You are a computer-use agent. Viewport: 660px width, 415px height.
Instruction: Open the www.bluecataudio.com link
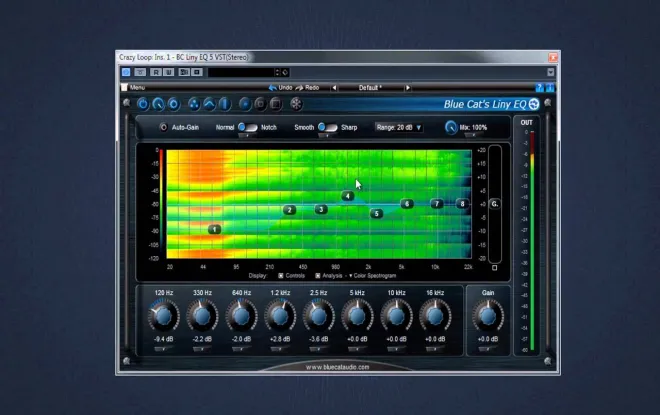tap(337, 367)
